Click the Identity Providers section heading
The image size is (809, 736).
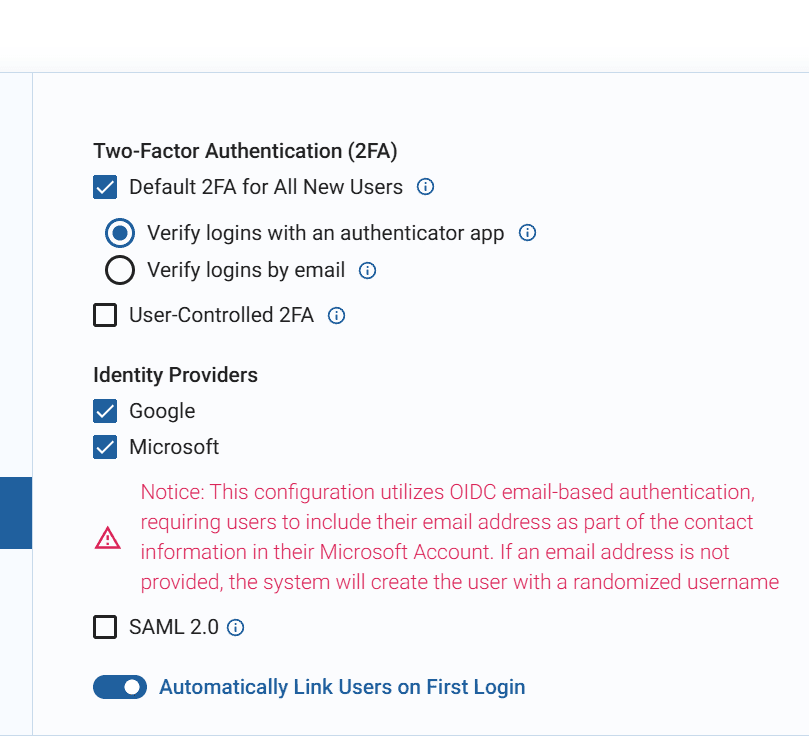(x=175, y=375)
